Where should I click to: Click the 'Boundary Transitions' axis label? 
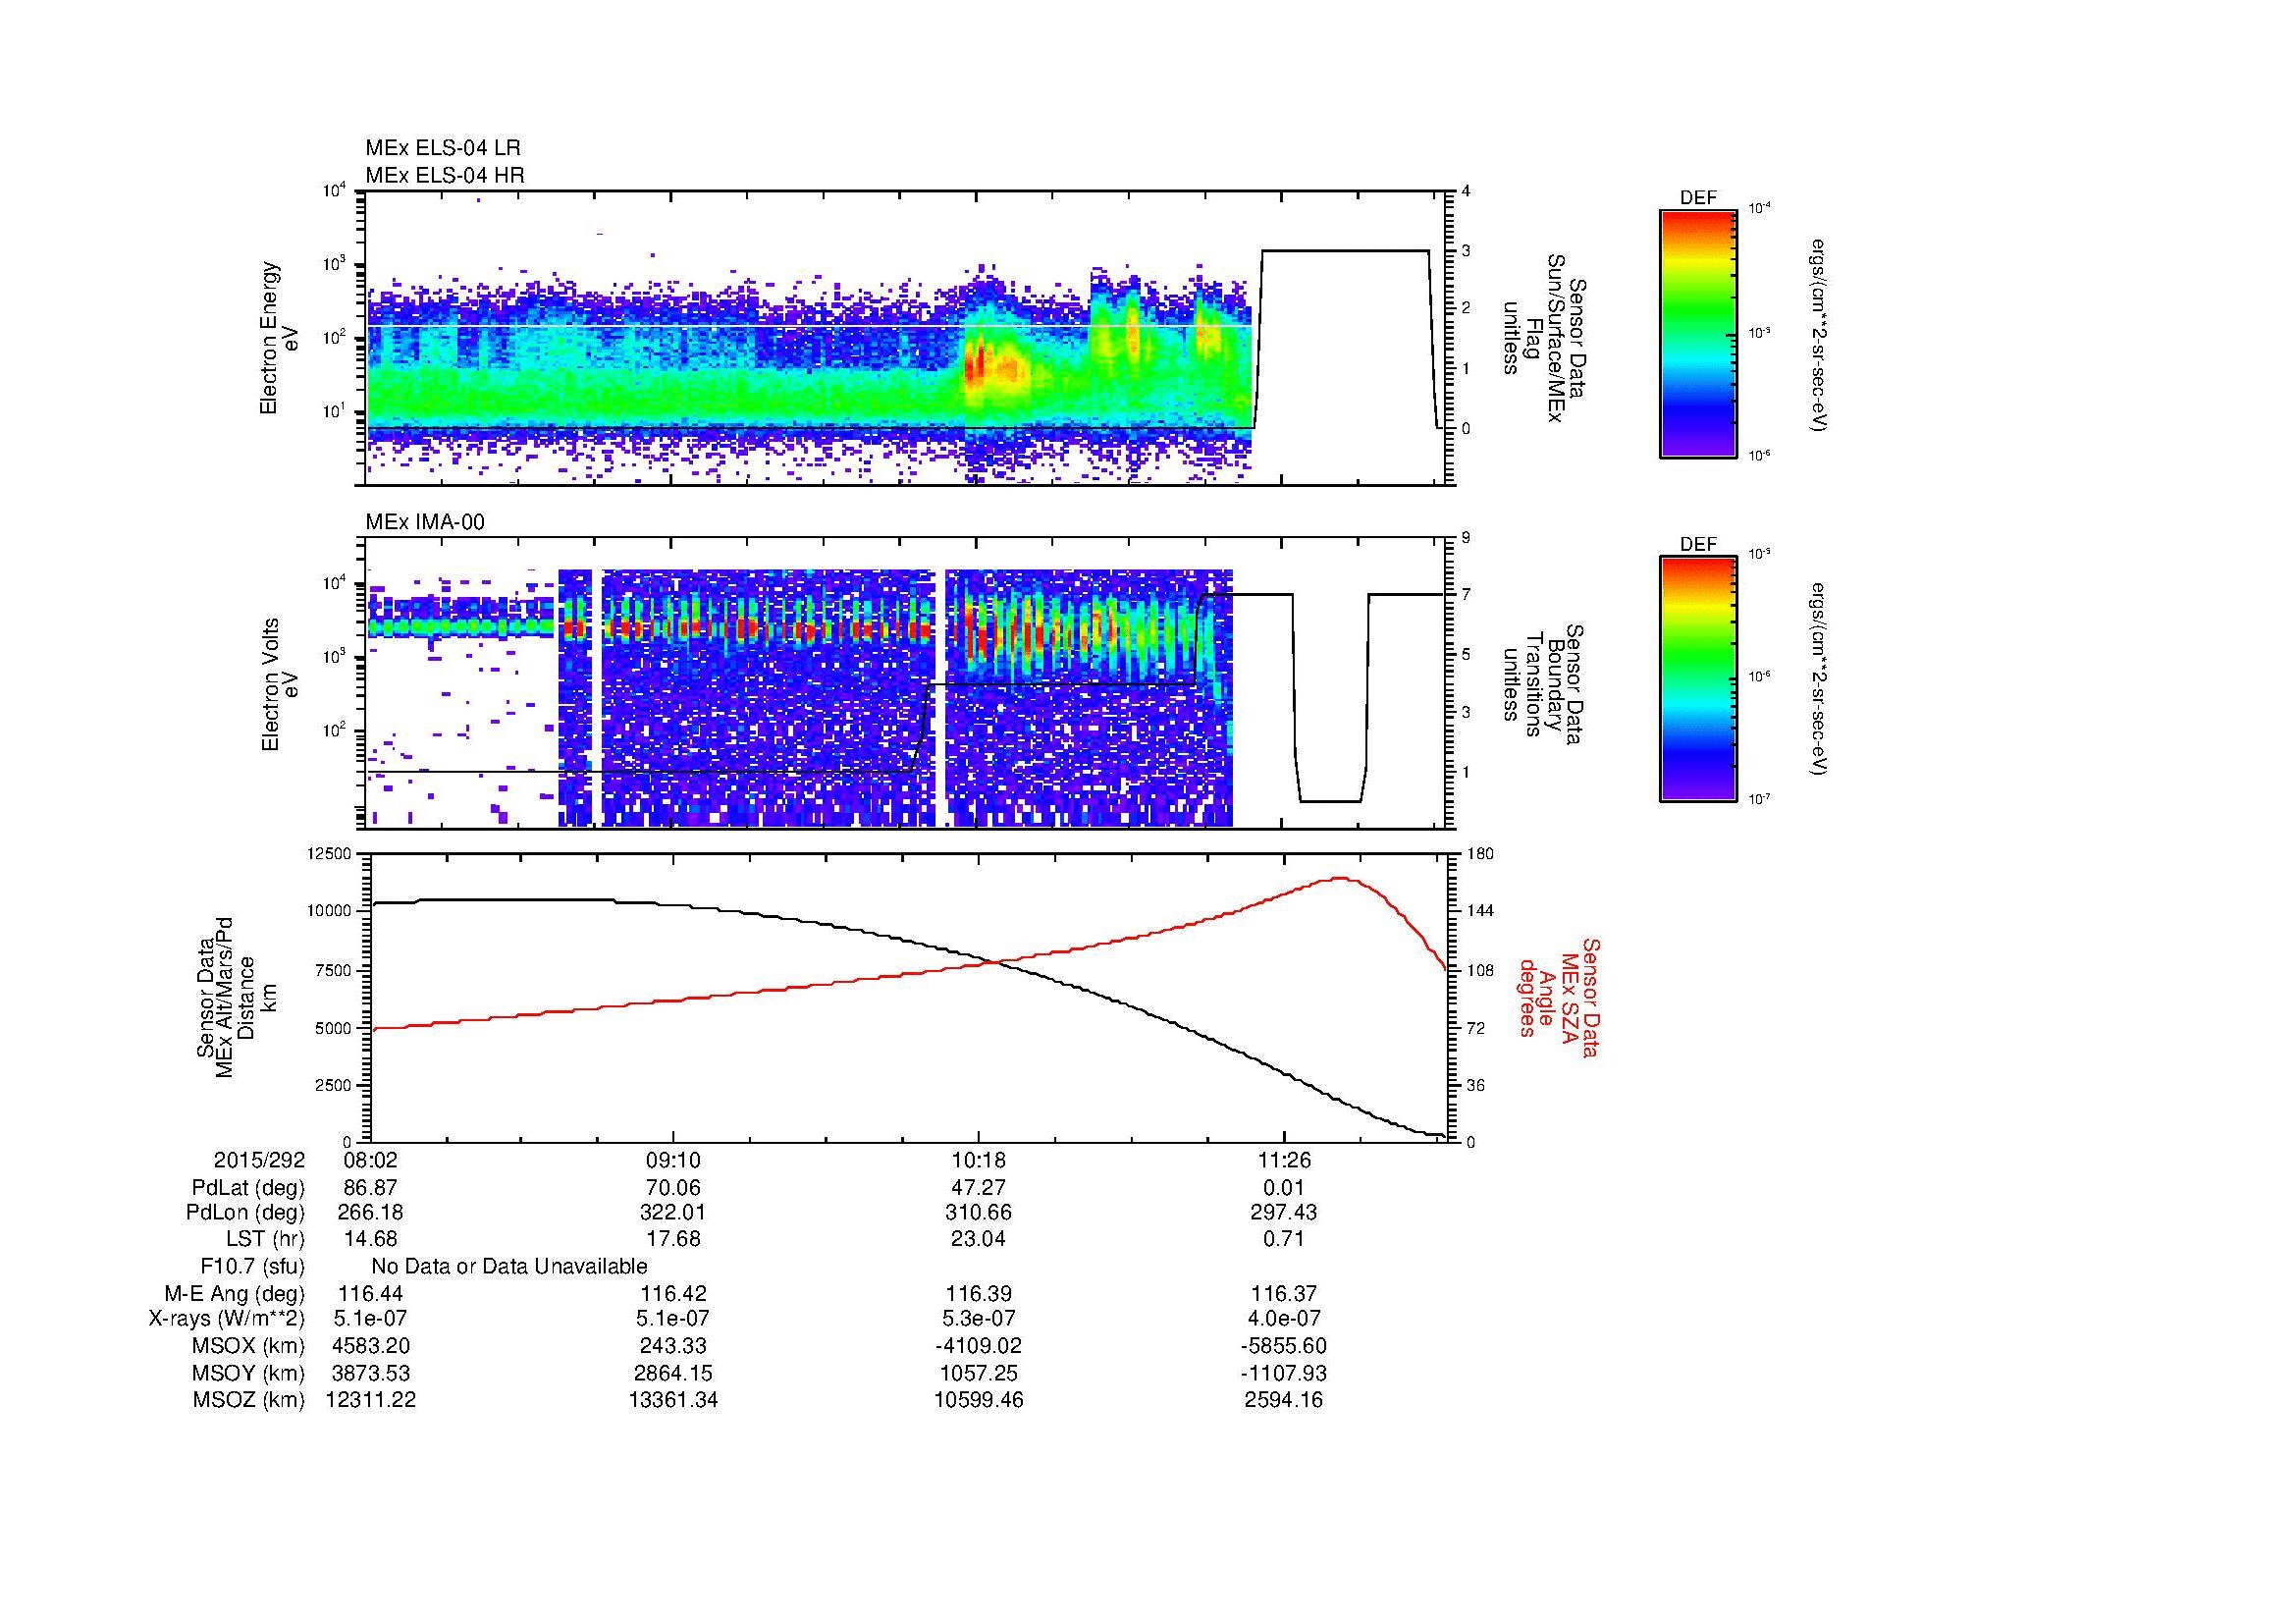1545,684
